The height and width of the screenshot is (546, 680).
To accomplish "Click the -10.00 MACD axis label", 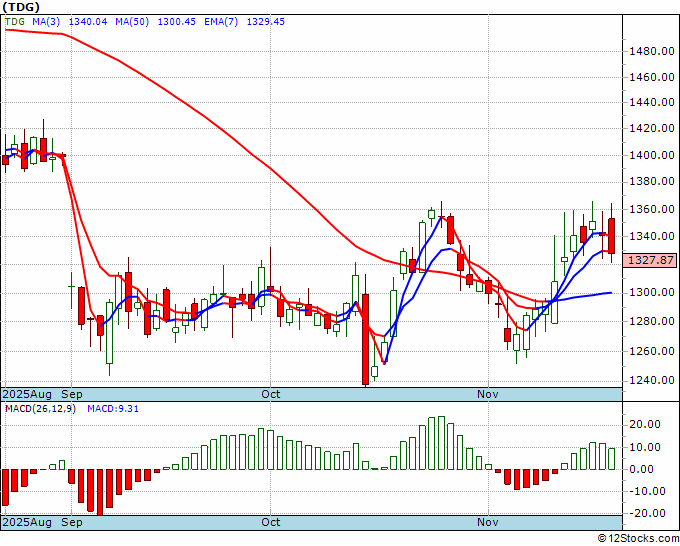I will click(645, 491).
